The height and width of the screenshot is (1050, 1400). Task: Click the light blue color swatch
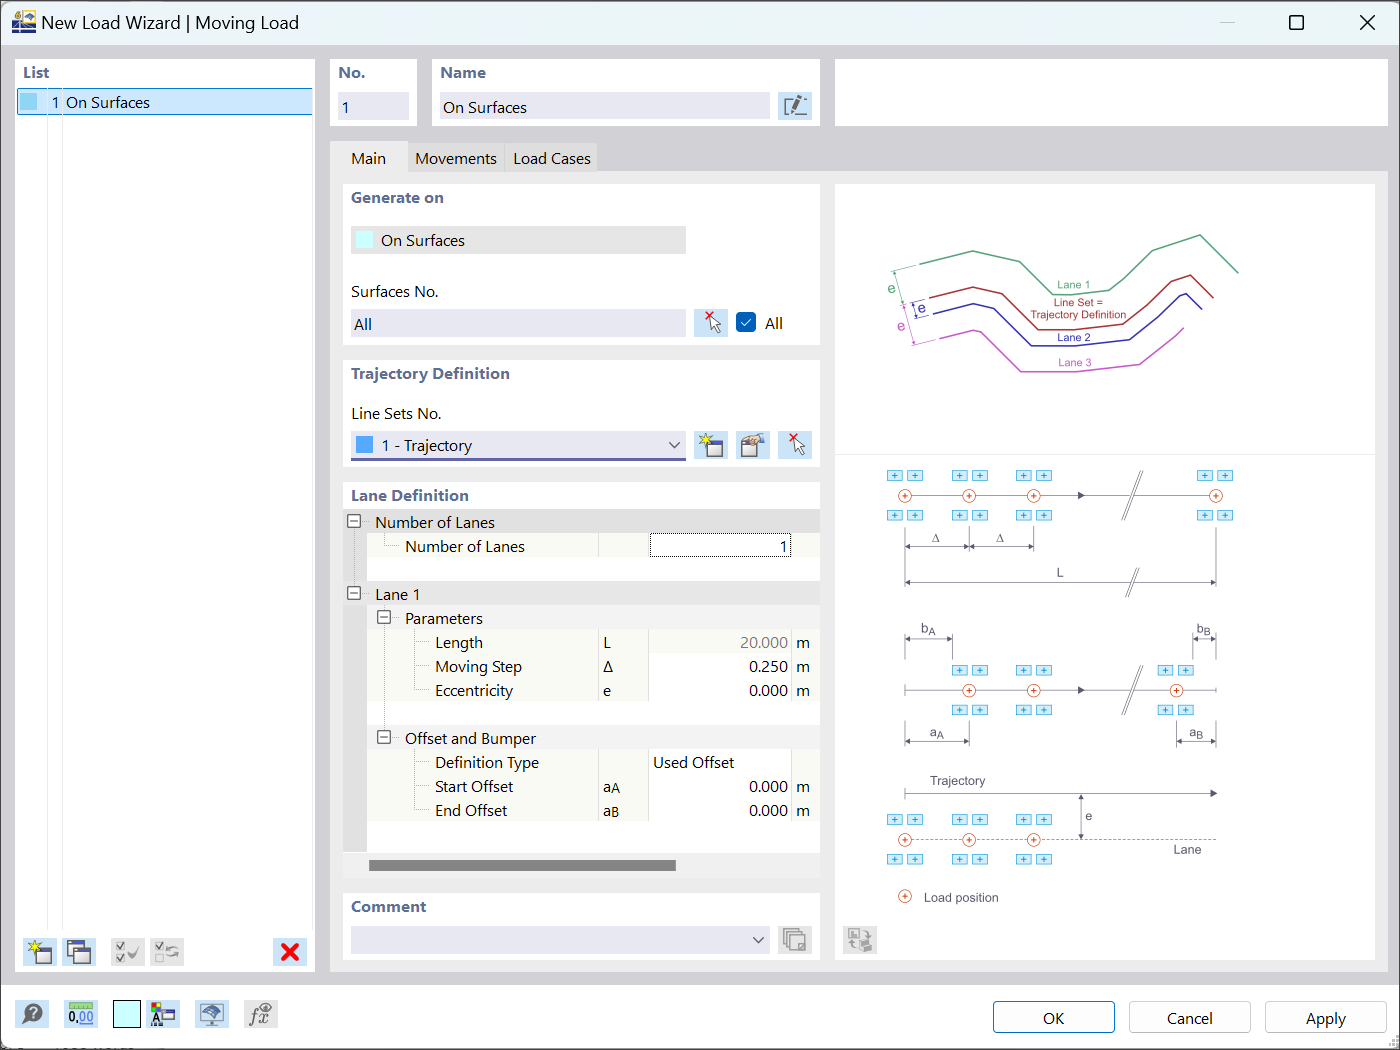[x=126, y=1014]
